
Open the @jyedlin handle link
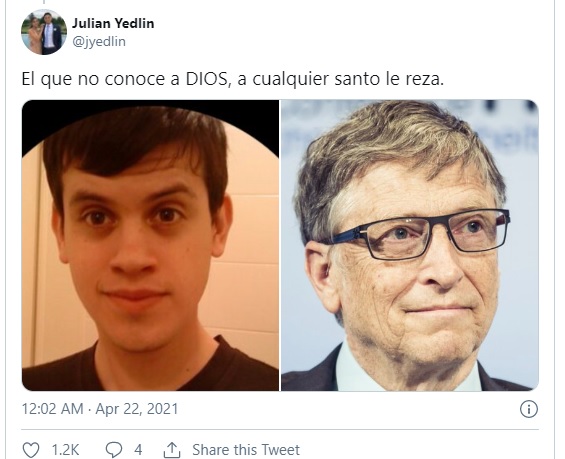[99, 42]
